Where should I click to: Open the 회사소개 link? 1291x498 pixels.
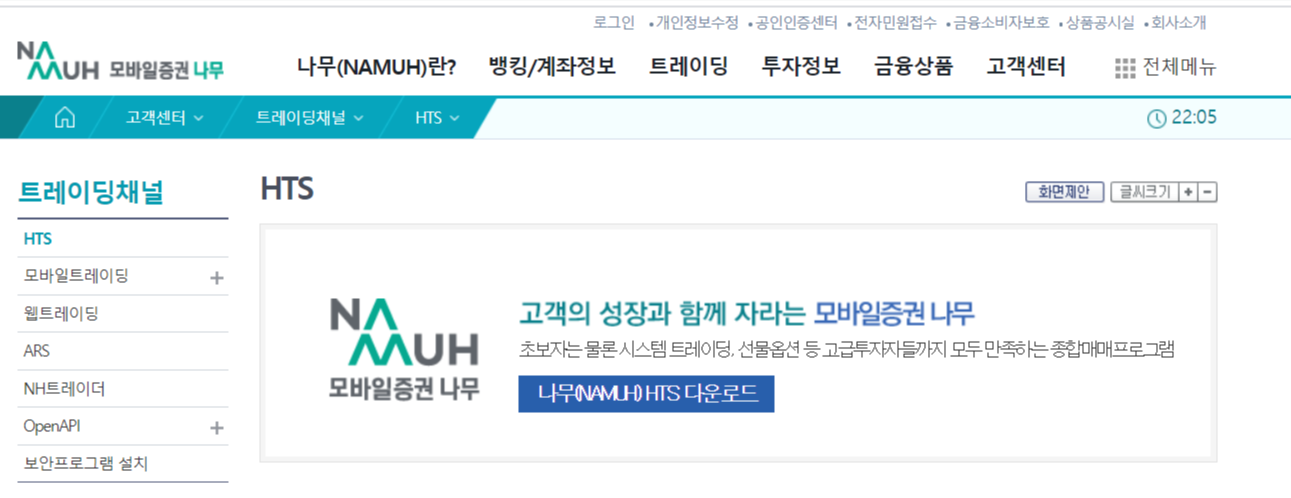point(1179,22)
